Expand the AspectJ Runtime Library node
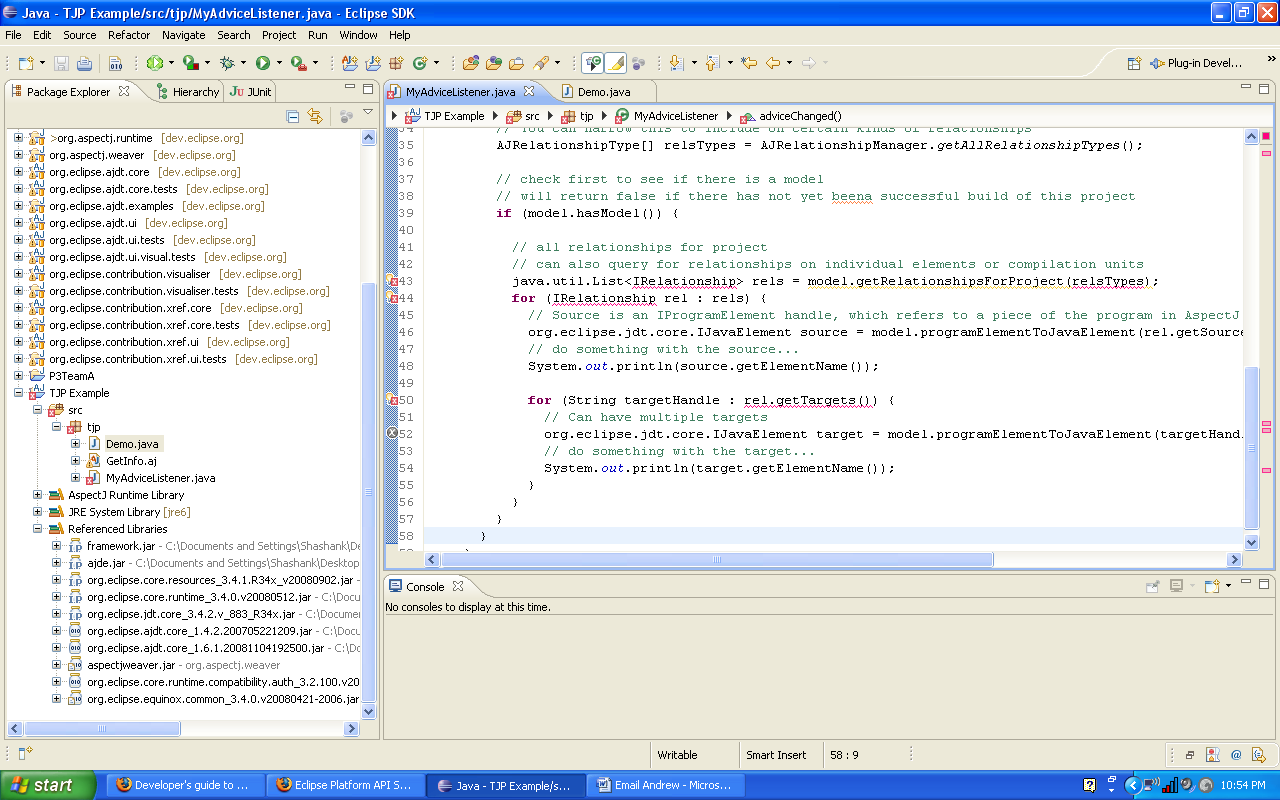The height and width of the screenshot is (800, 1280). click(38, 495)
